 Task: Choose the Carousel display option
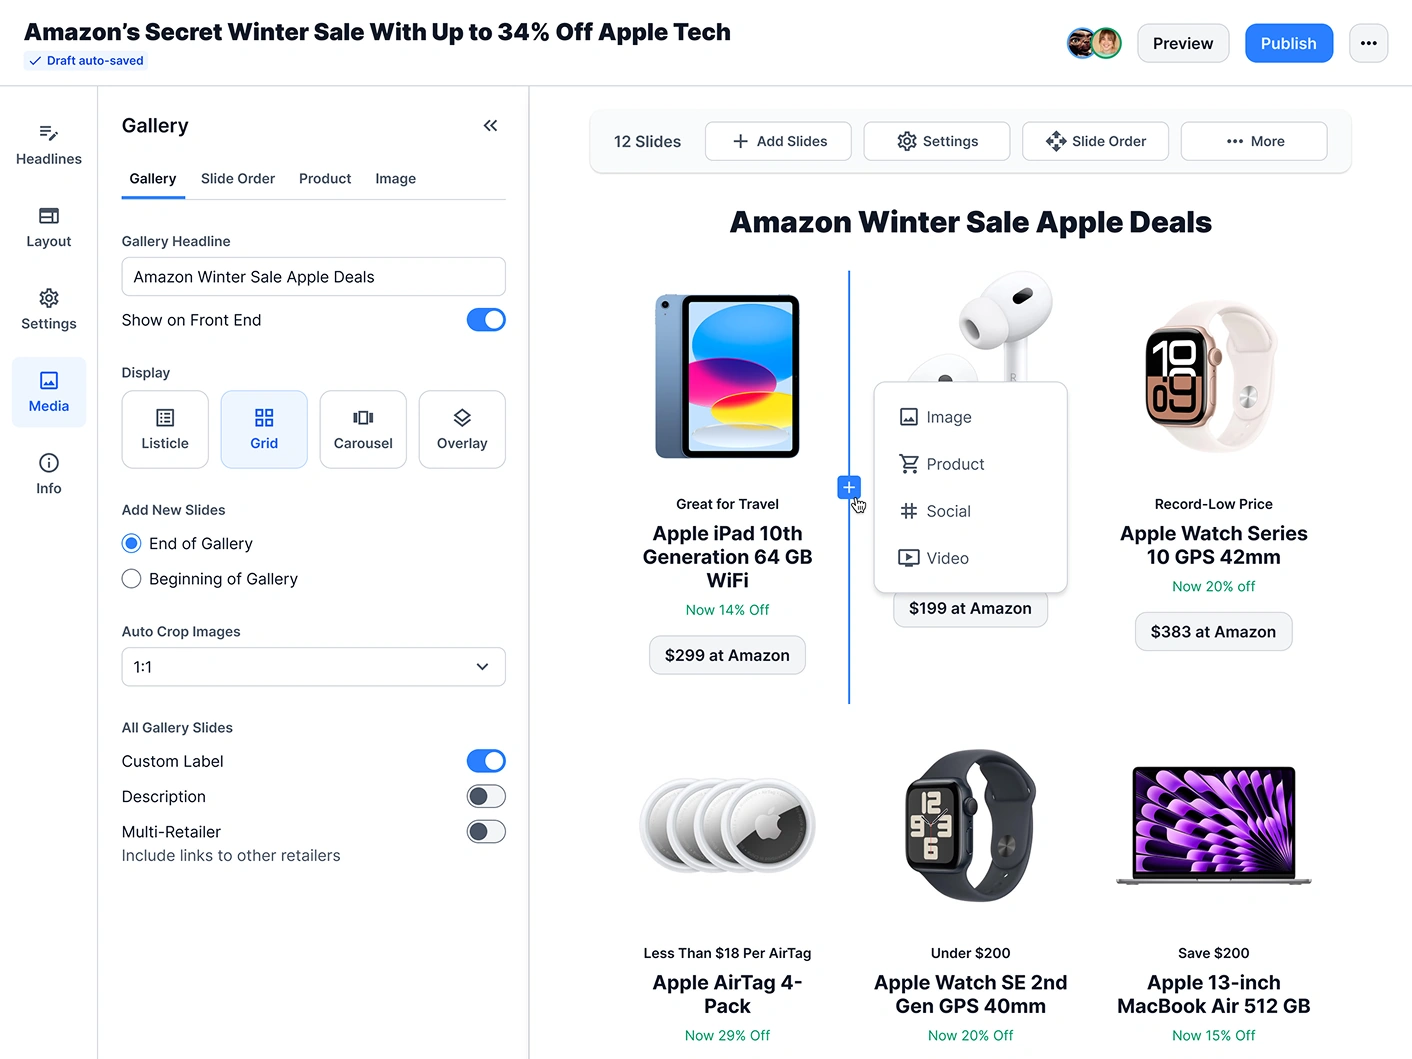[x=363, y=429]
